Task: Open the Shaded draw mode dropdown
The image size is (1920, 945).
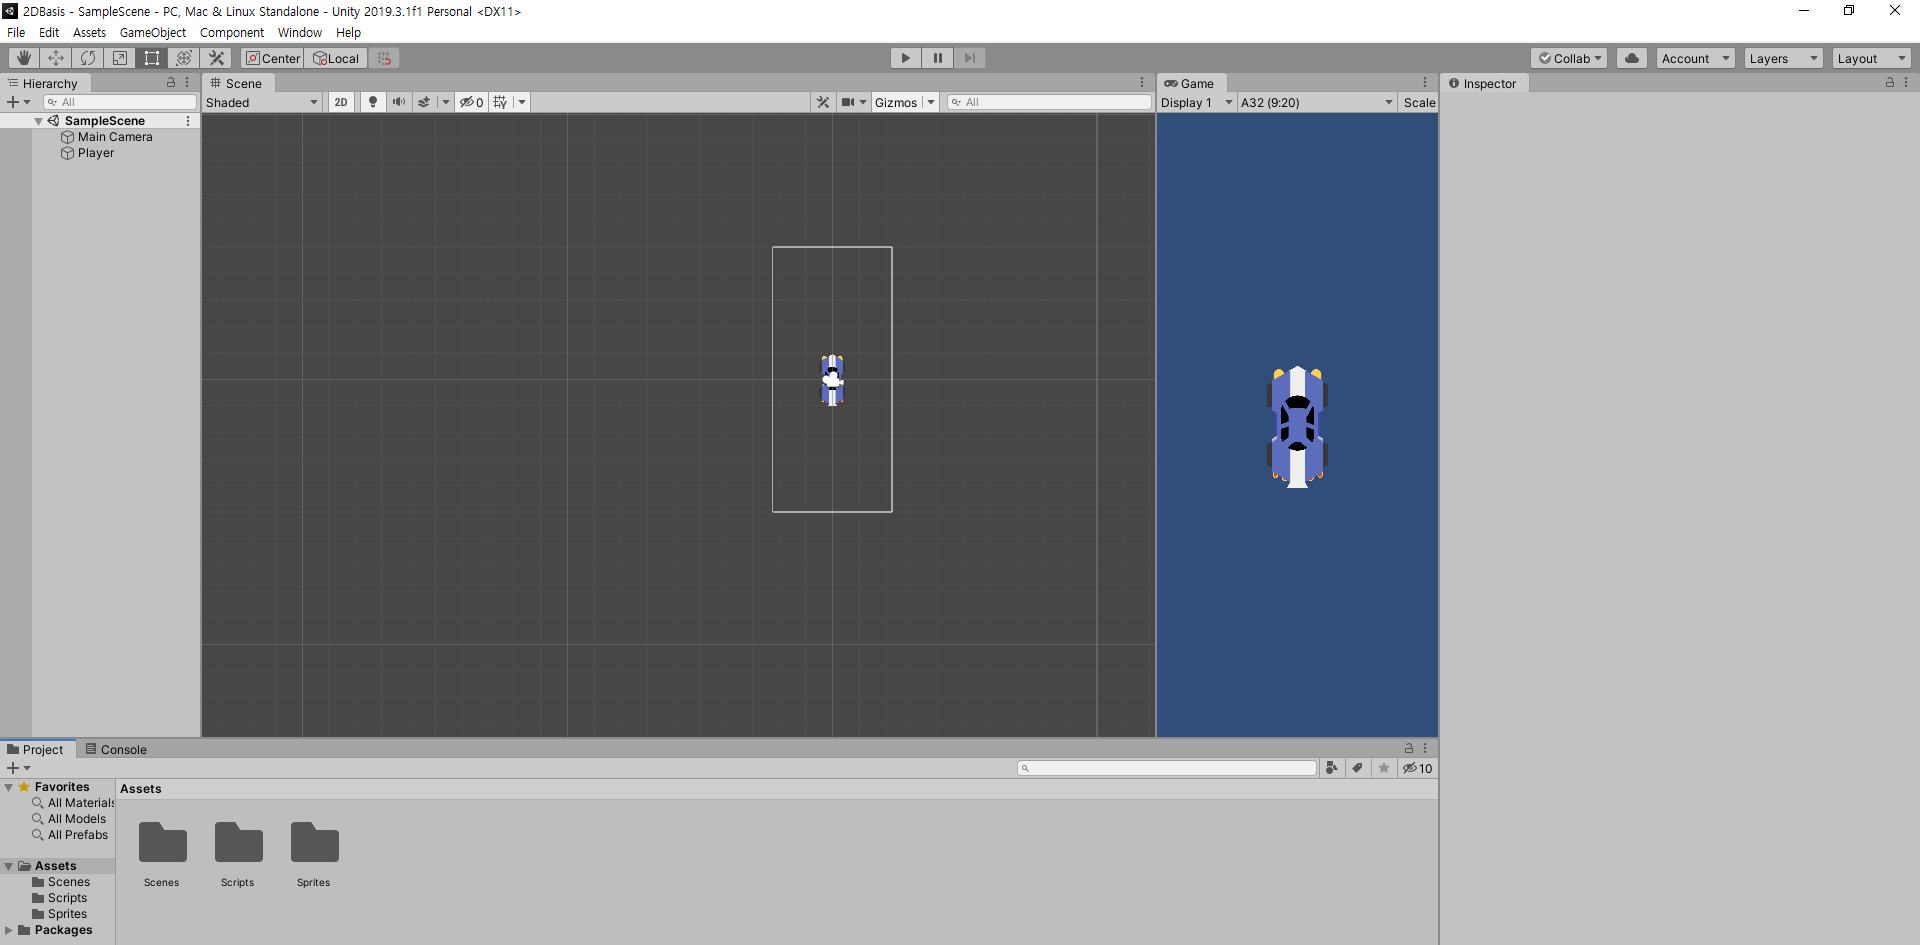Action: click(262, 102)
